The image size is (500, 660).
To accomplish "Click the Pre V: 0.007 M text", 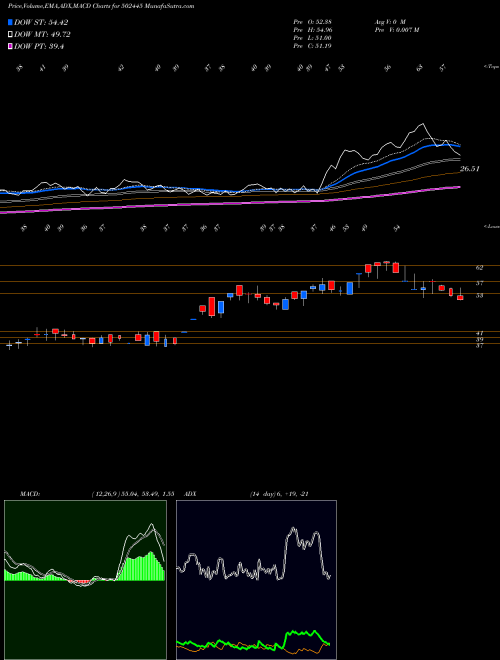I will pos(396,30).
